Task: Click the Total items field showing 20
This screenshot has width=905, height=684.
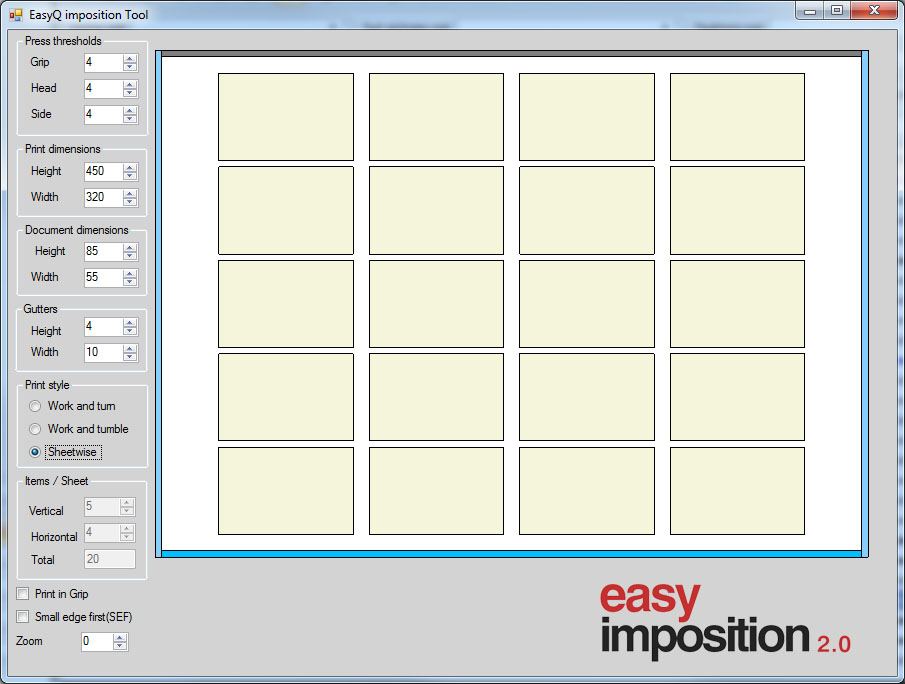Action: (x=110, y=559)
